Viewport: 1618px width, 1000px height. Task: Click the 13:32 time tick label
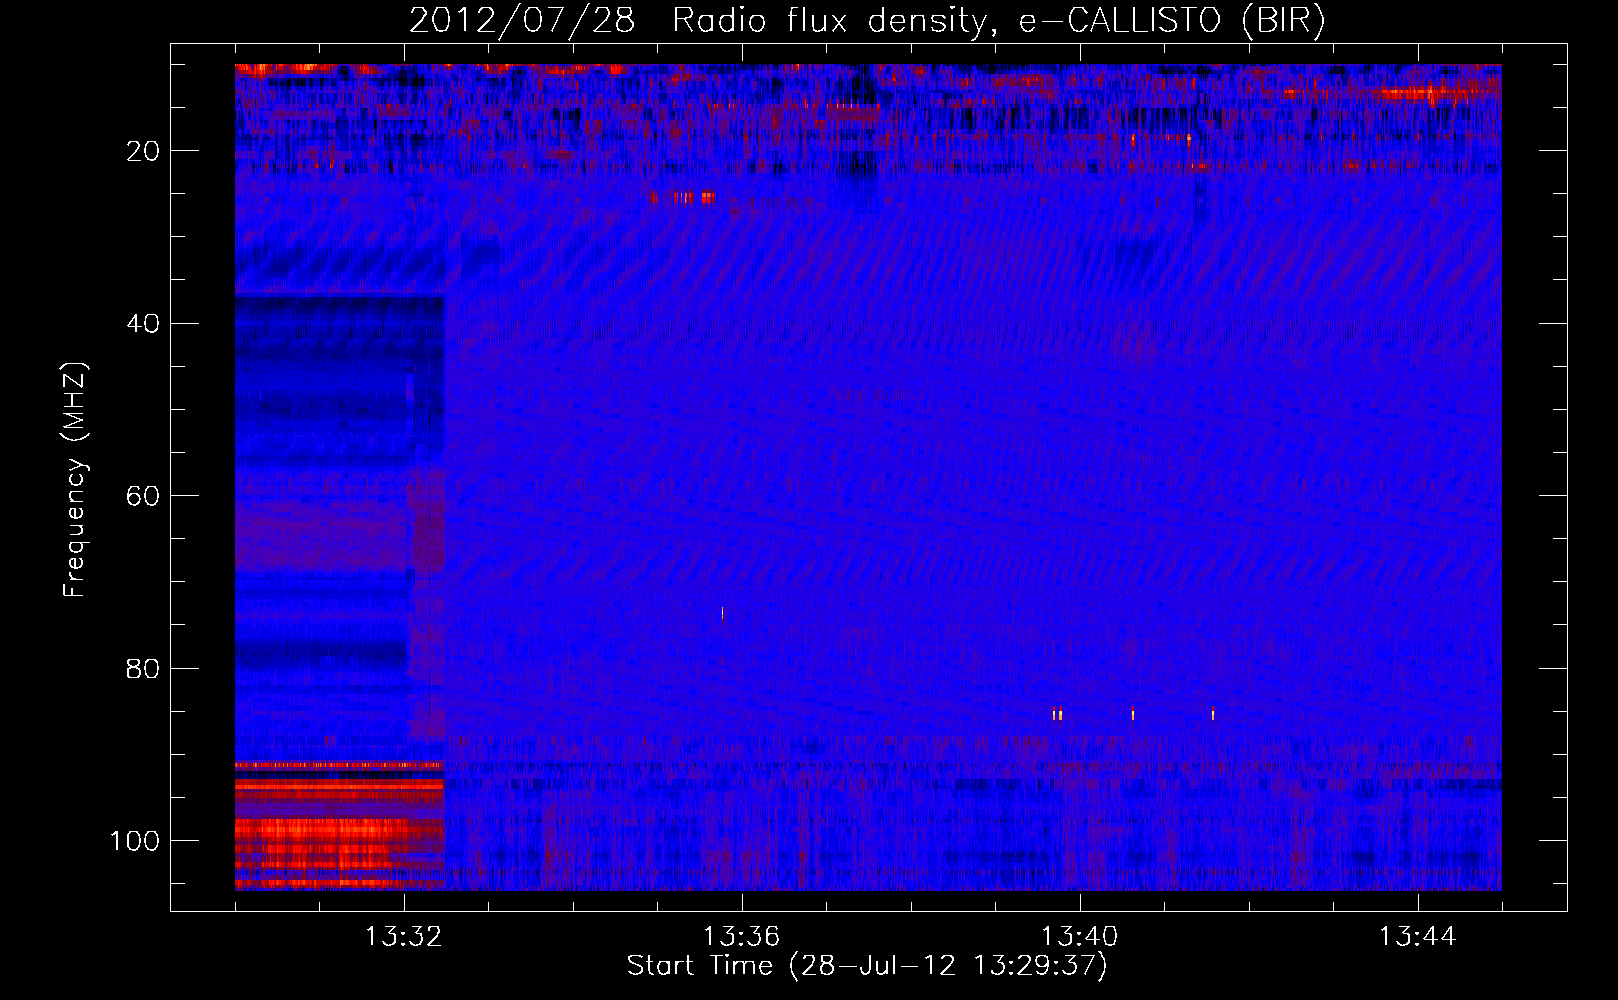pos(404,937)
